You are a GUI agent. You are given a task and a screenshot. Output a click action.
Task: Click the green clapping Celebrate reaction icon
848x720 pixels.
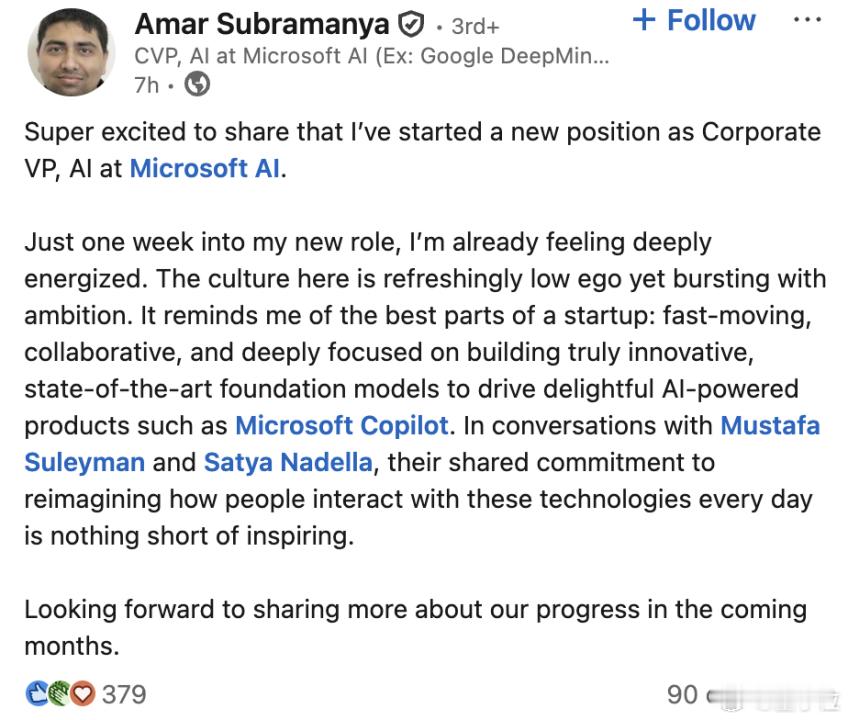(x=58, y=694)
